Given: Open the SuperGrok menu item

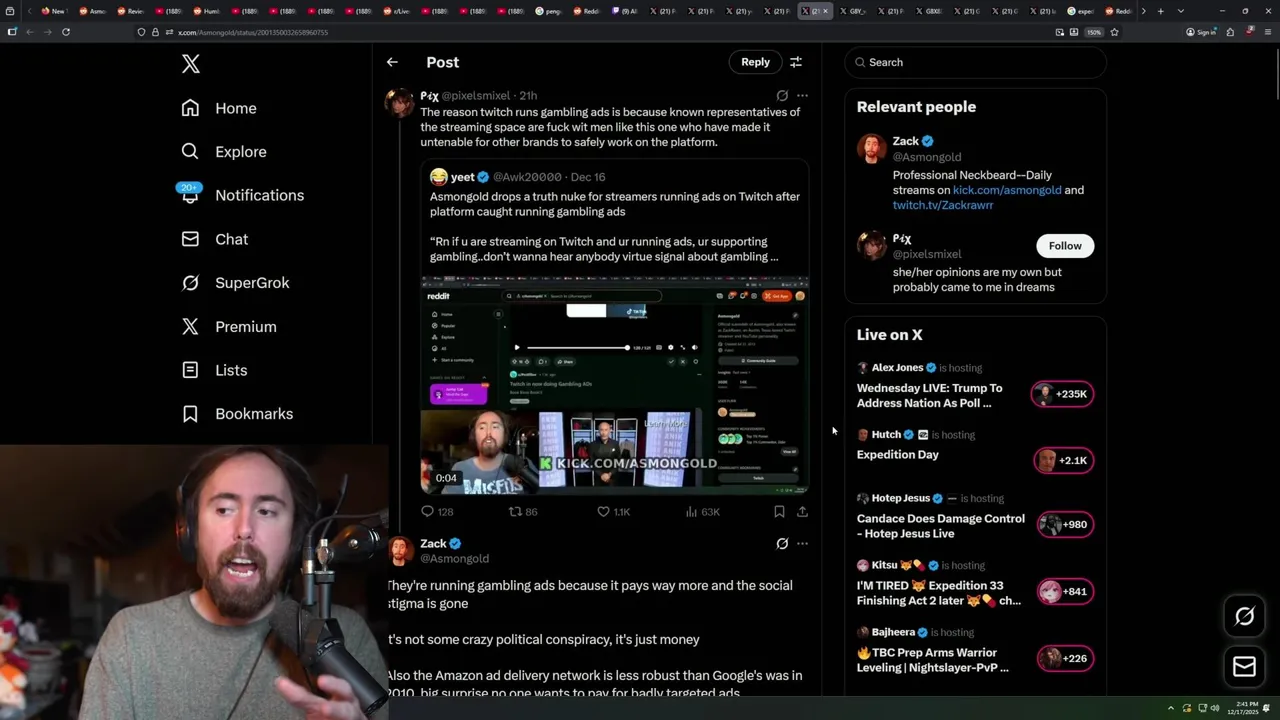Looking at the screenshot, I should (x=236, y=283).
